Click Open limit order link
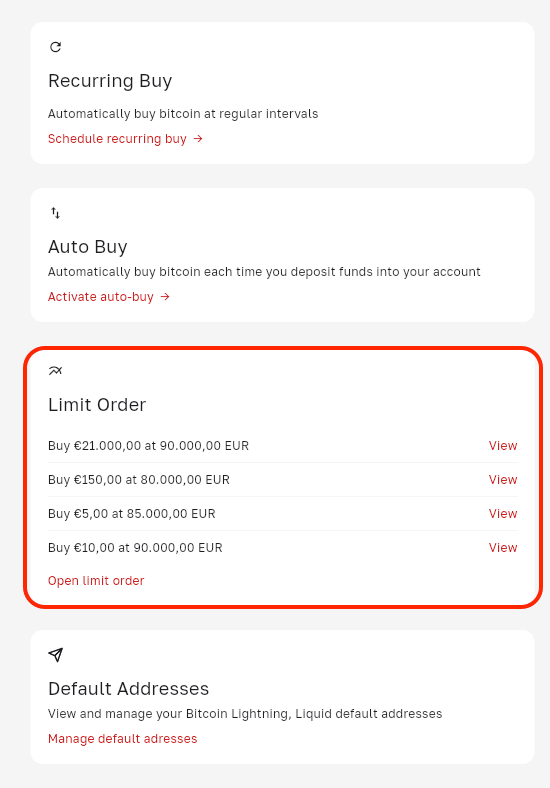The height and width of the screenshot is (788, 550). [96, 580]
